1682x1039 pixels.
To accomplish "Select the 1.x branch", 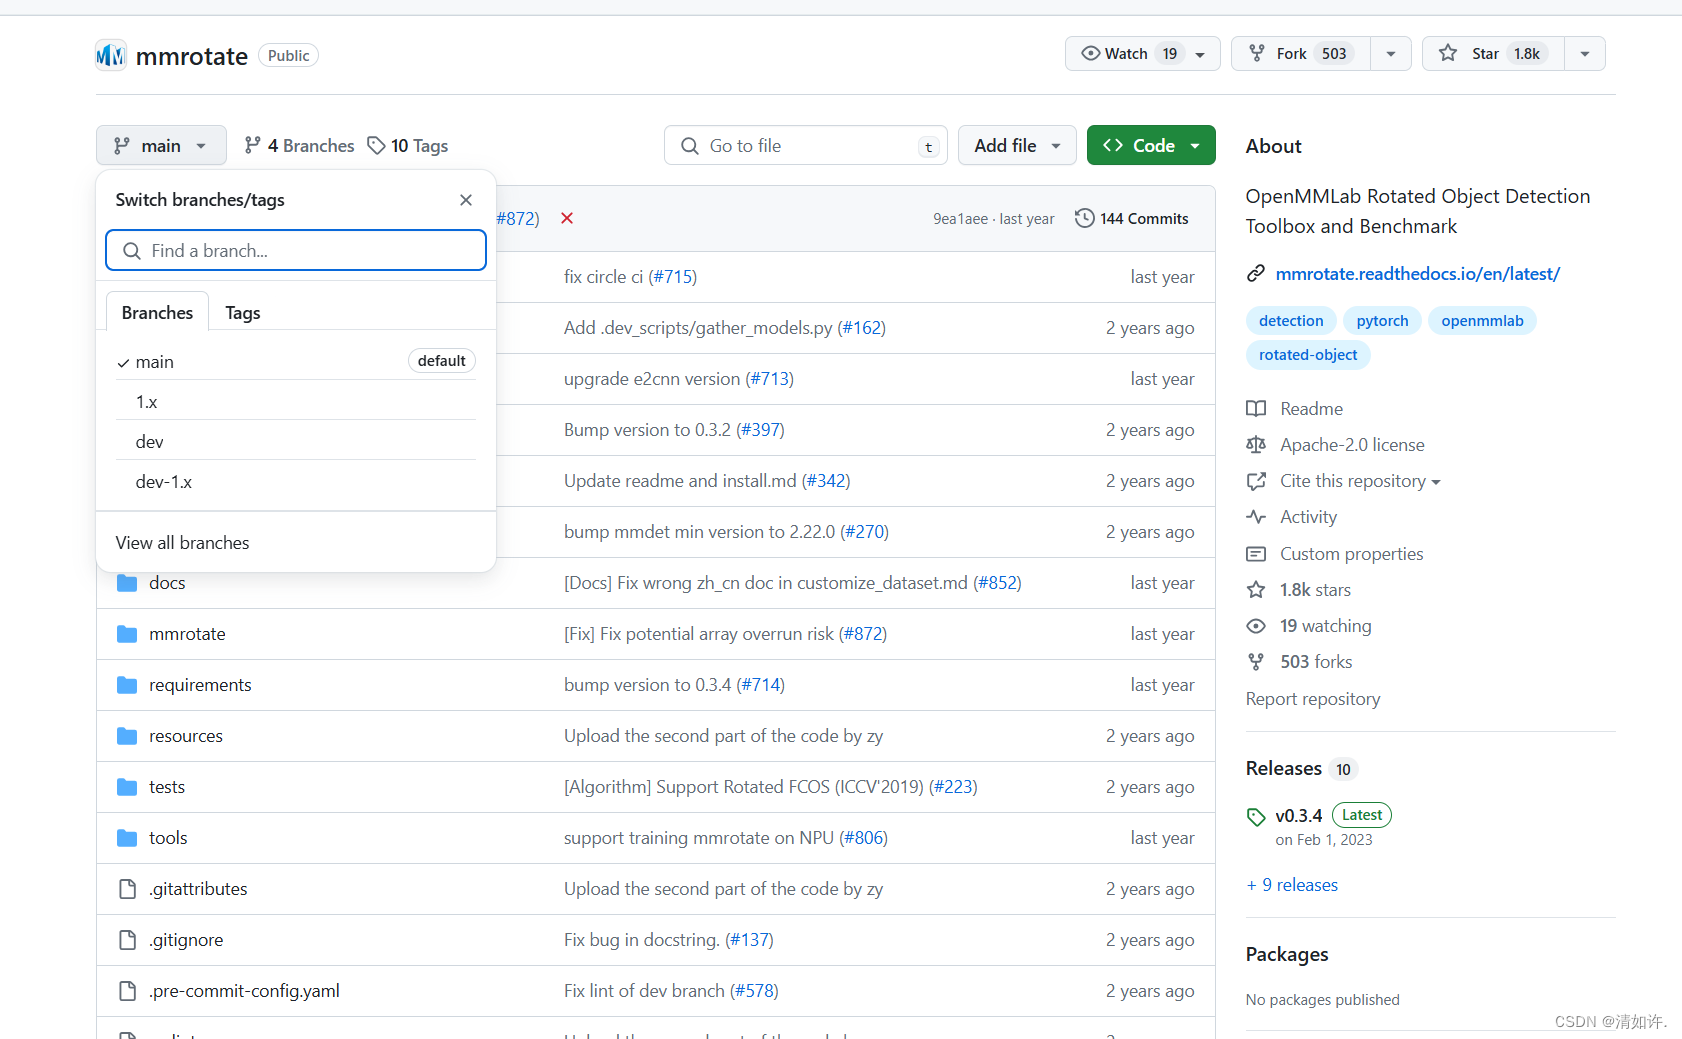I will coord(296,402).
